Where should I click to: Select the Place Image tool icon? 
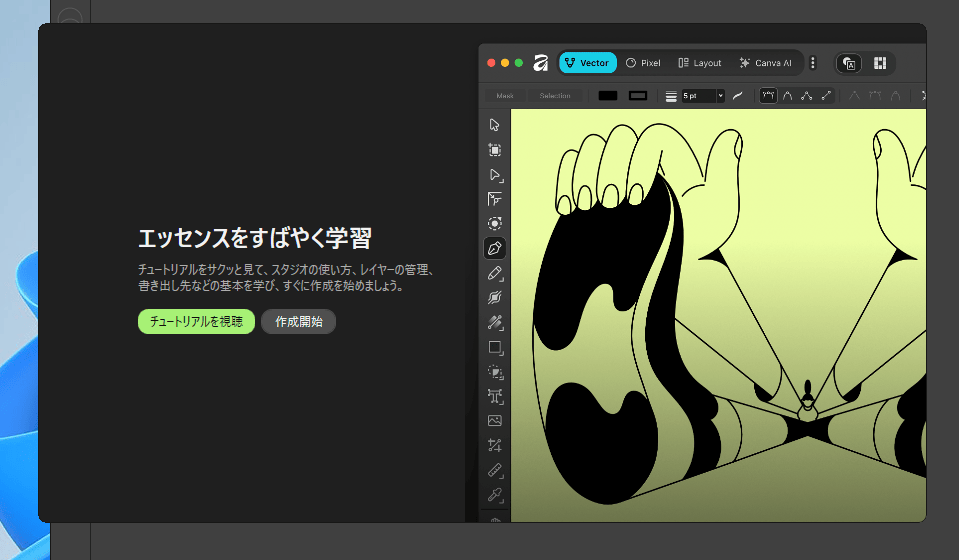pyautogui.click(x=494, y=421)
